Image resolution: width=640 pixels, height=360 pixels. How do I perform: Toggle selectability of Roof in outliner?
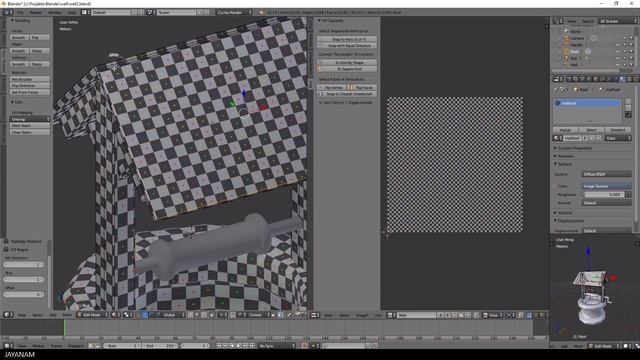624,51
